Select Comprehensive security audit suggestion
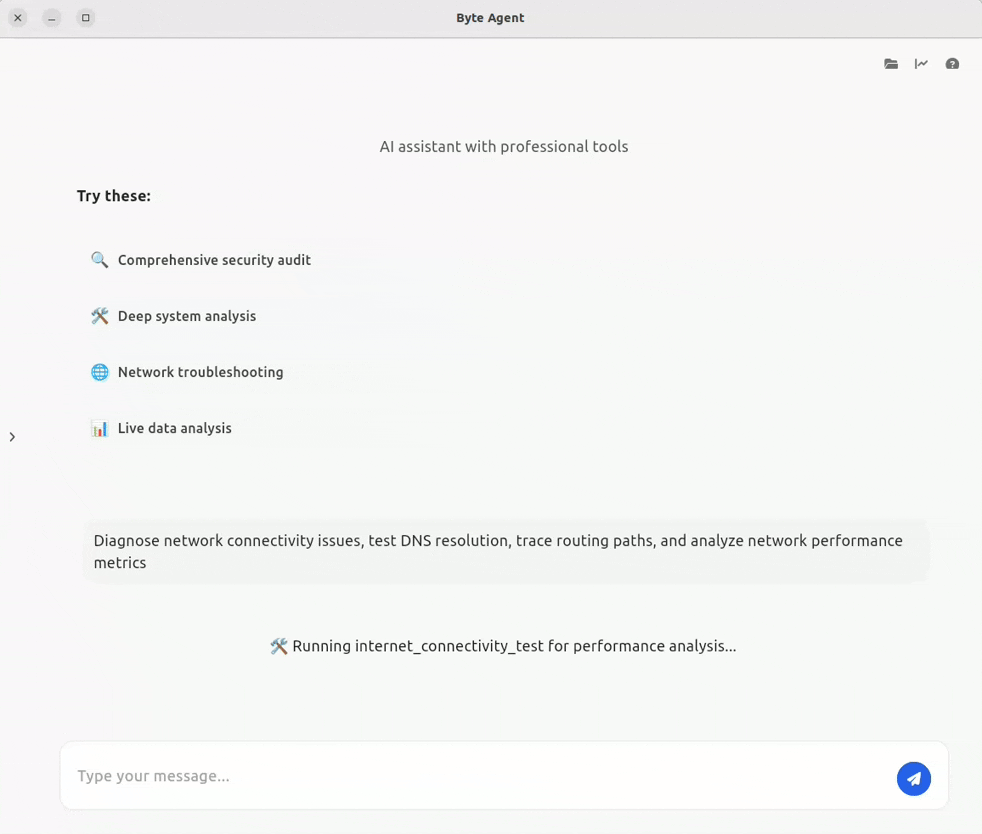The width and height of the screenshot is (982, 834). (201, 260)
